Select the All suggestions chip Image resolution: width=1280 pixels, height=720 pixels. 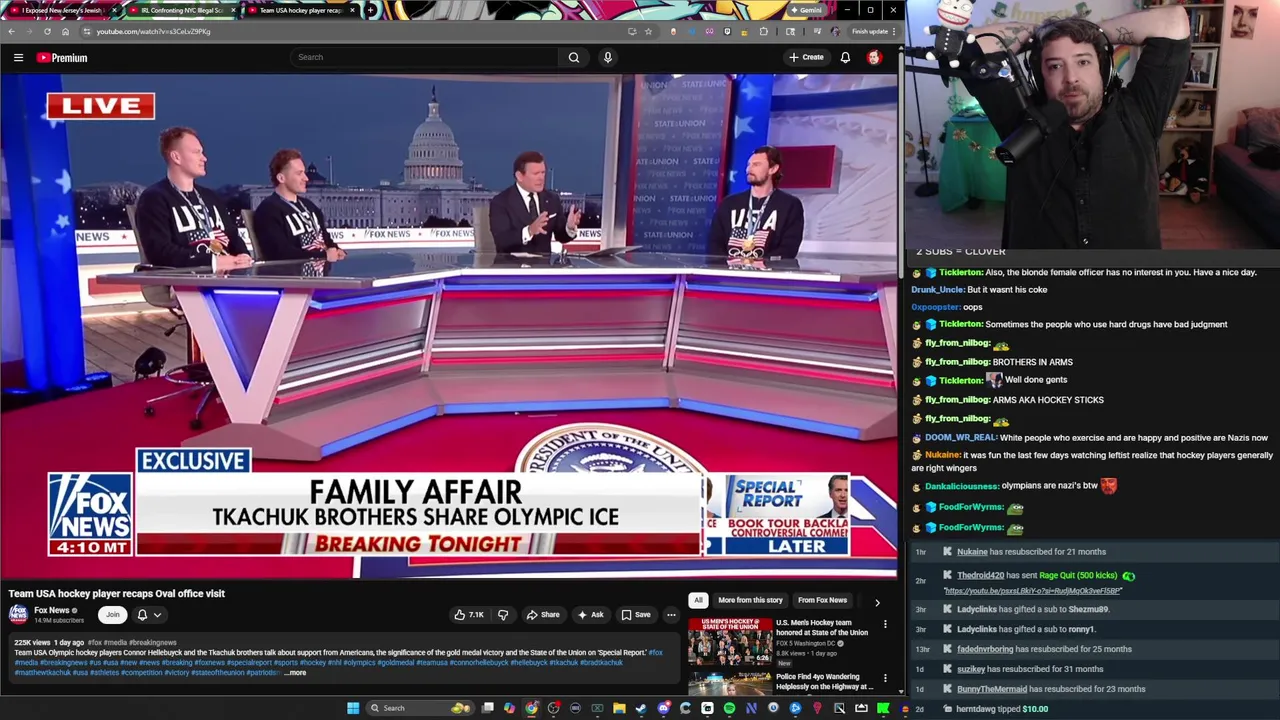click(698, 600)
